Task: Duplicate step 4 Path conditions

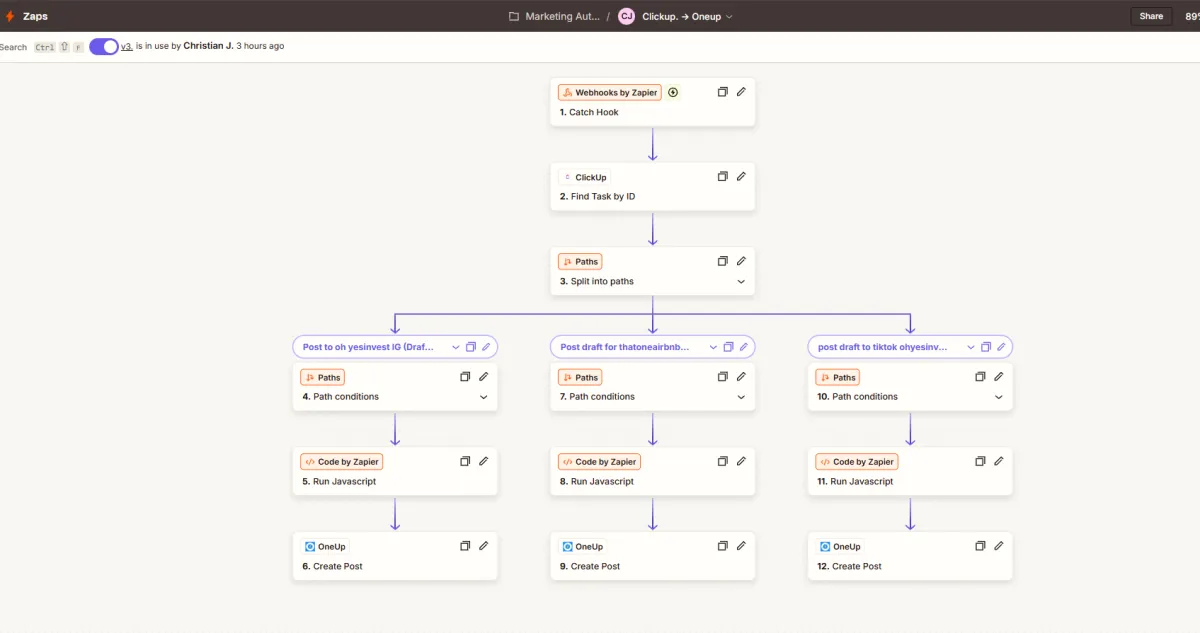Action: (465, 377)
